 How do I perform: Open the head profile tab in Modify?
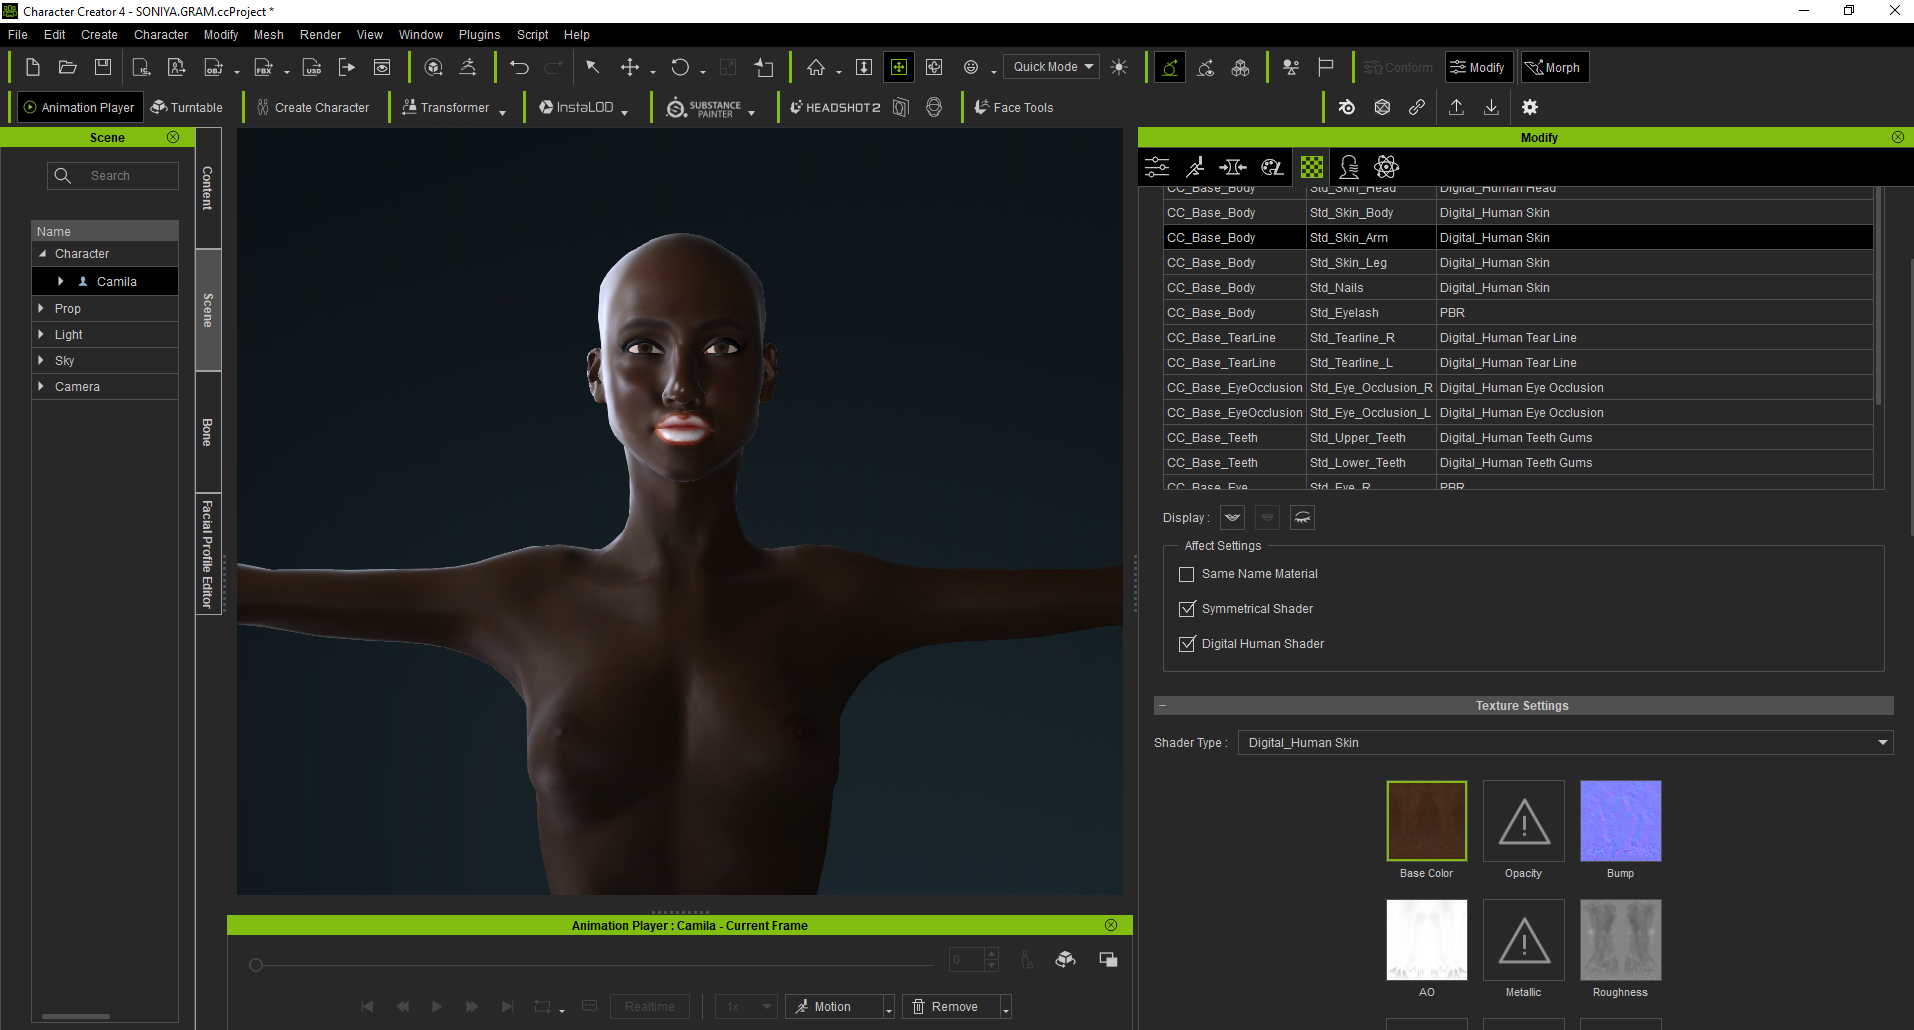point(1349,167)
